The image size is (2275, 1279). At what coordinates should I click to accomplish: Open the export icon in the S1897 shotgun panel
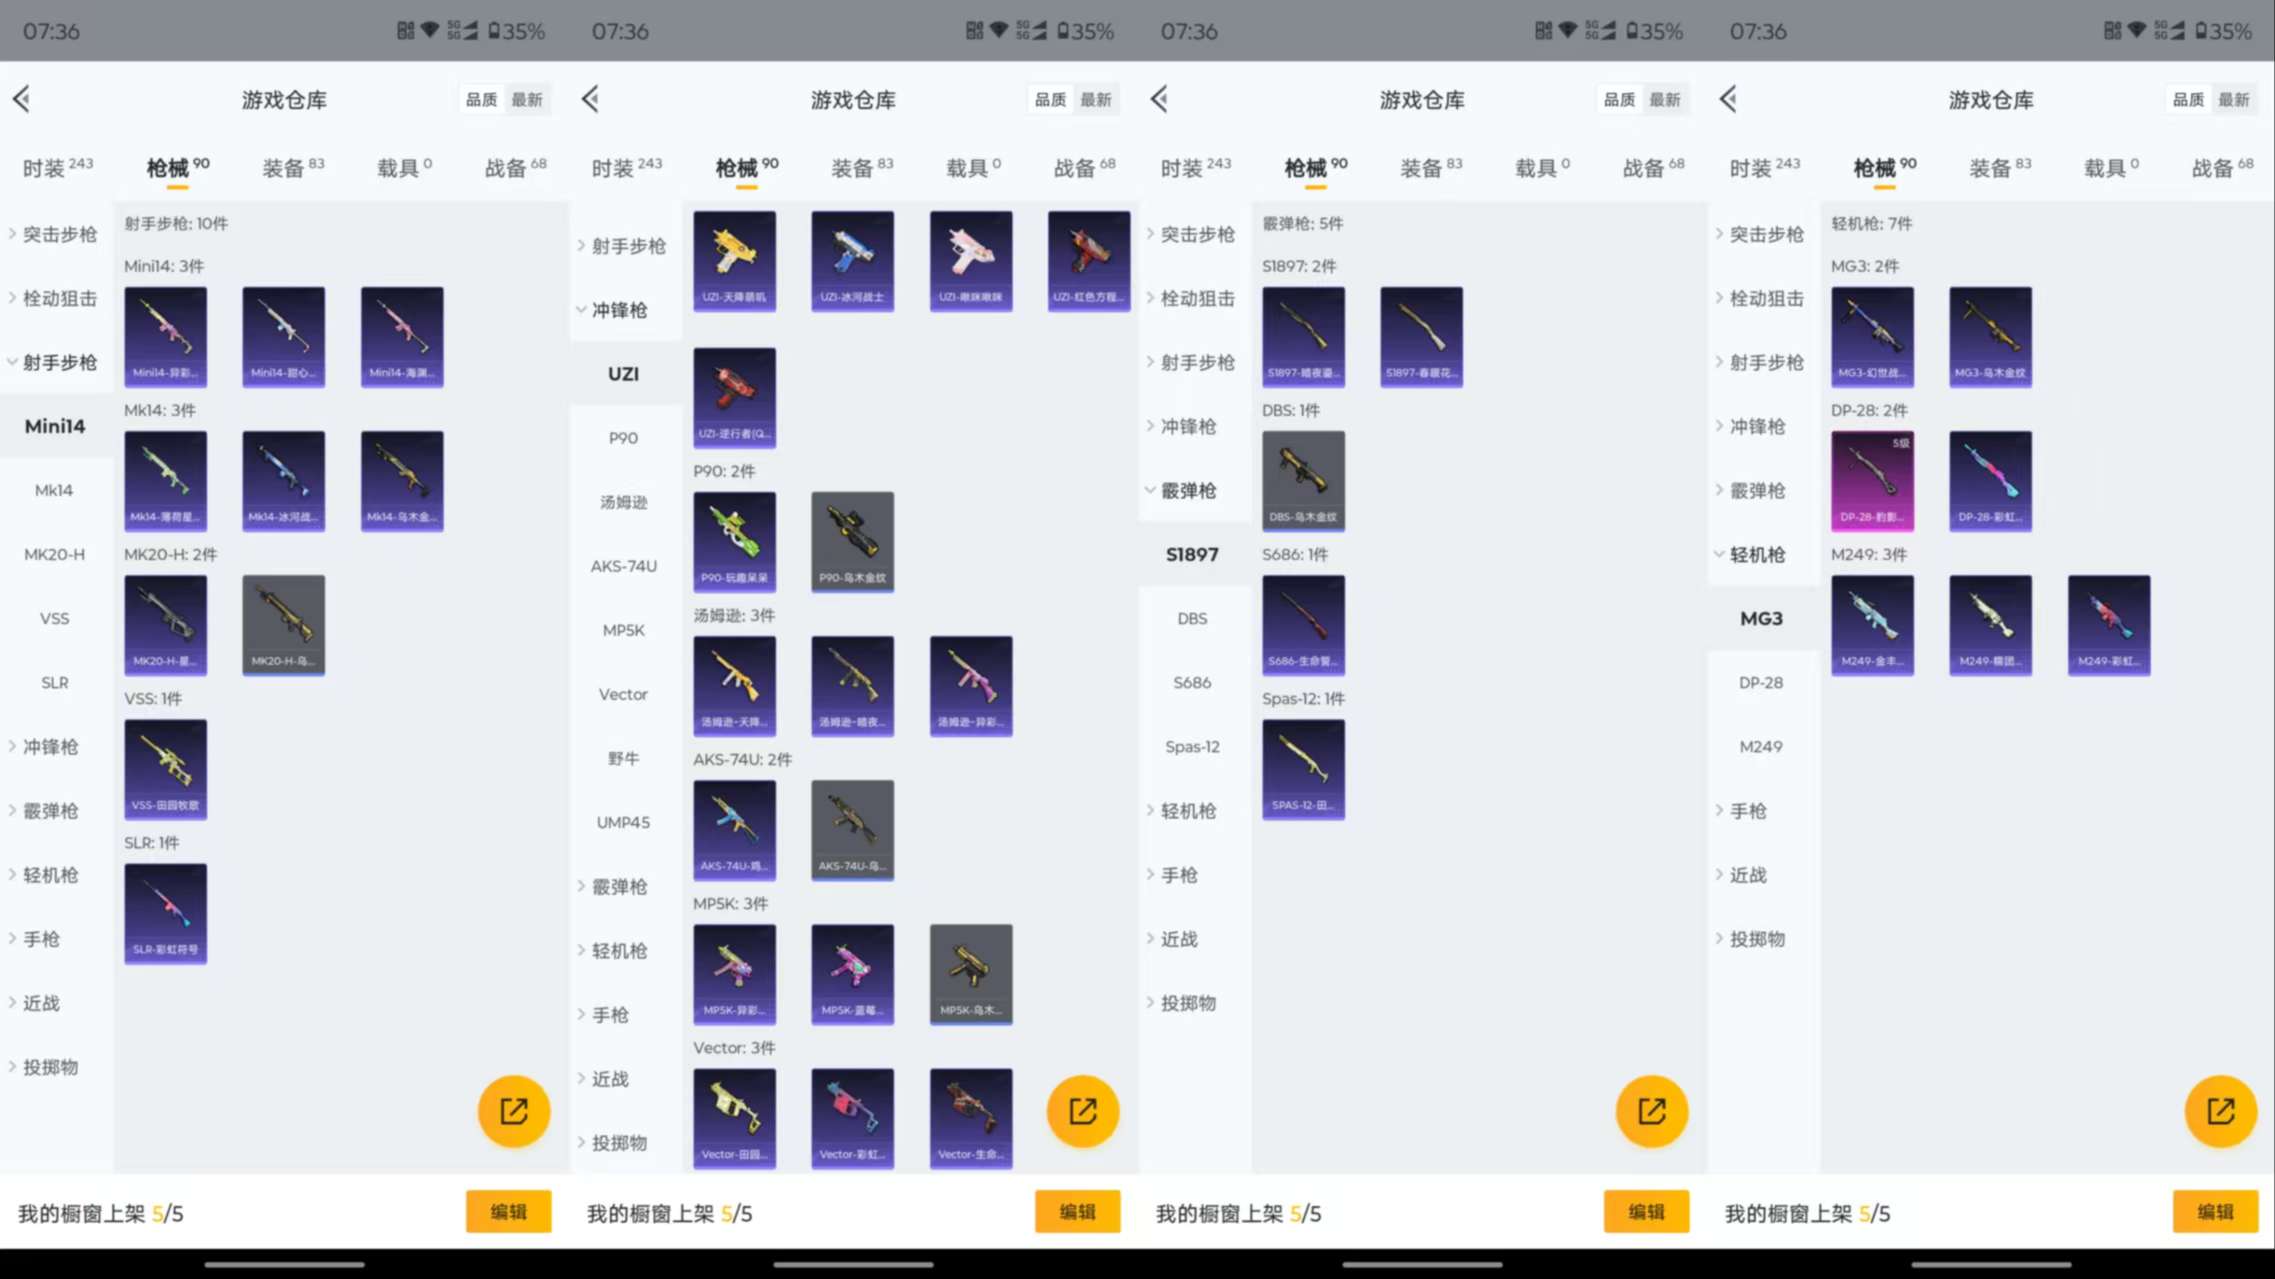pos(1651,1111)
